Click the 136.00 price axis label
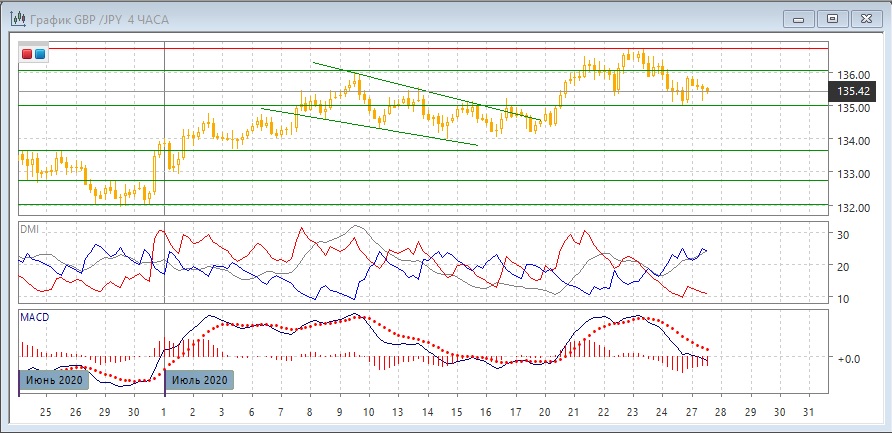The height and width of the screenshot is (433, 892). tap(851, 75)
